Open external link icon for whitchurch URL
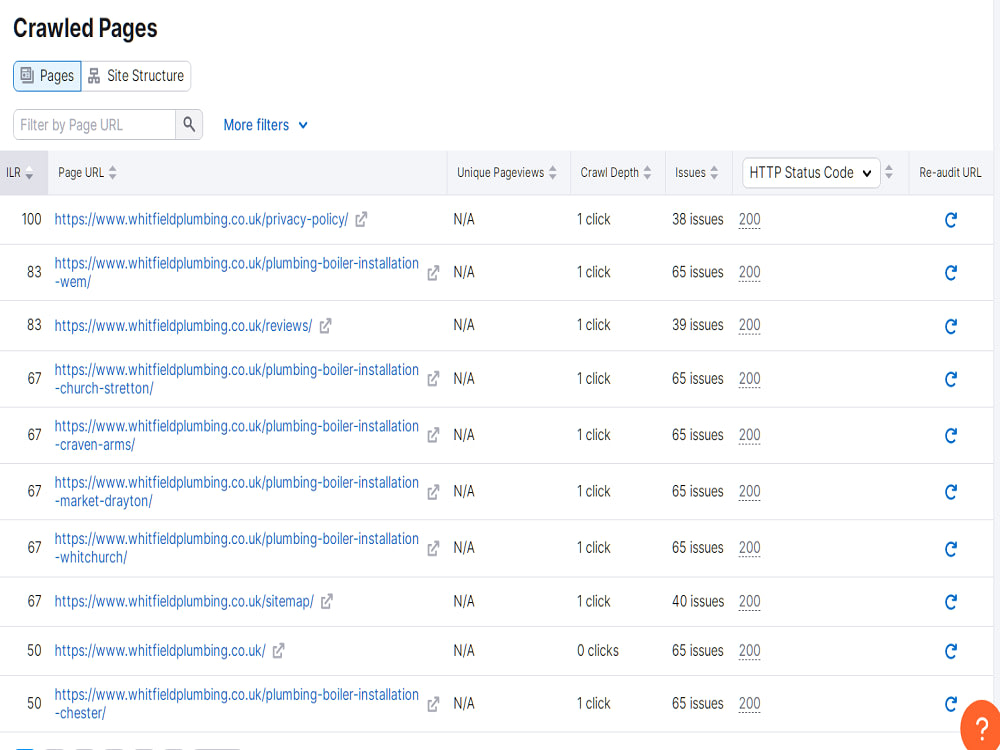Screen dimensions: 1000x750 433,548
